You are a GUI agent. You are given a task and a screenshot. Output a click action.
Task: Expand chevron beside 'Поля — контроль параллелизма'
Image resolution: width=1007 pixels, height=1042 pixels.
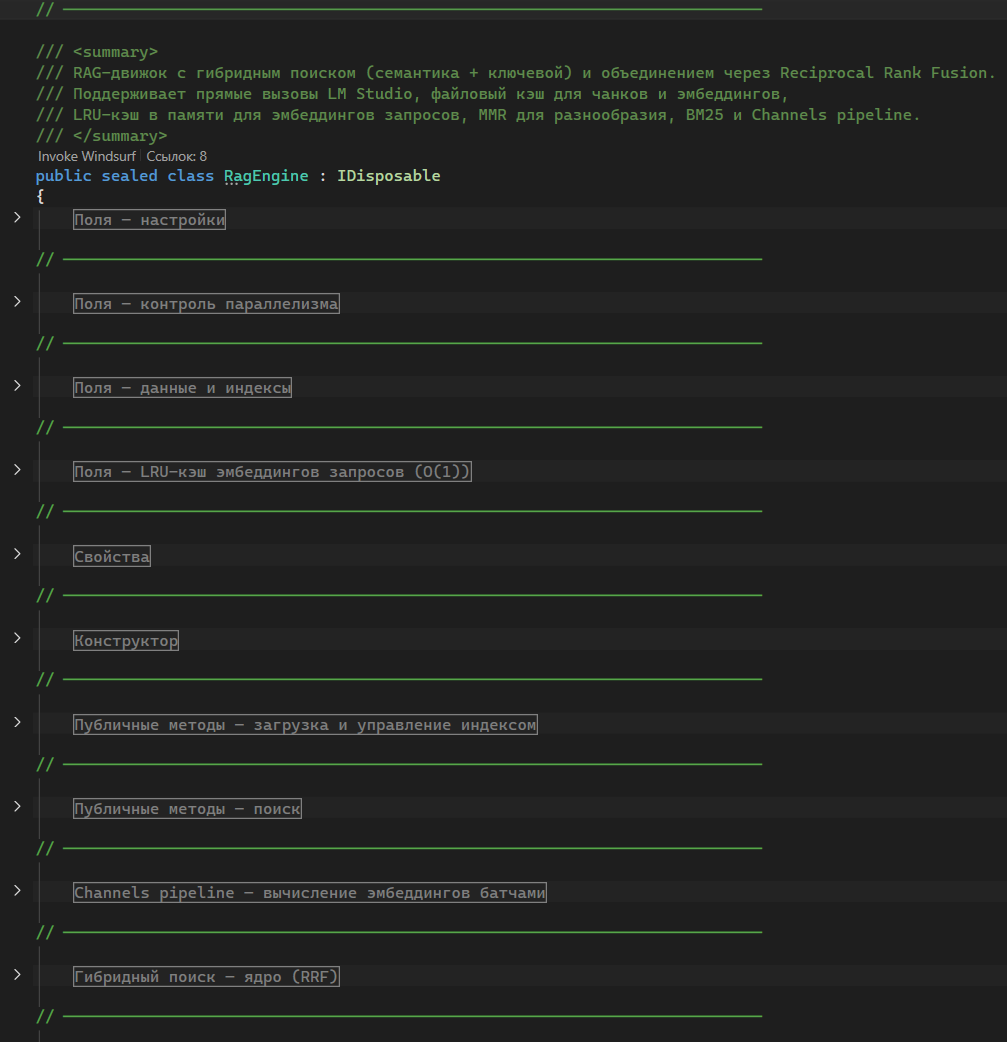click(17, 301)
